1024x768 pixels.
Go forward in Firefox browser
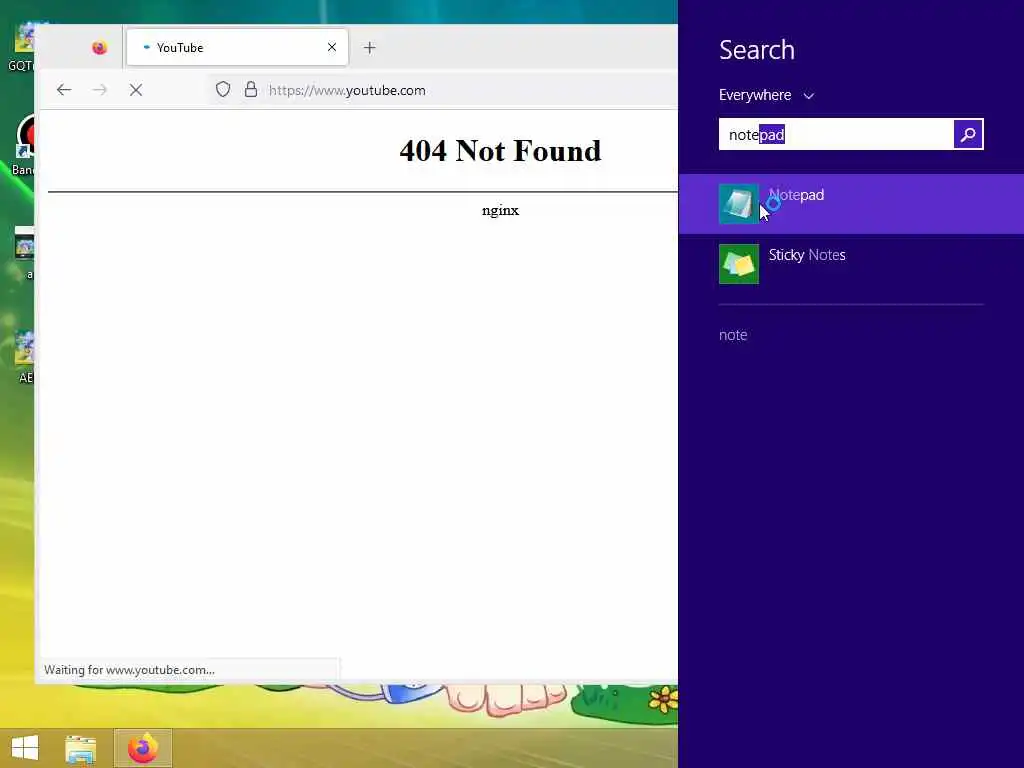100,90
